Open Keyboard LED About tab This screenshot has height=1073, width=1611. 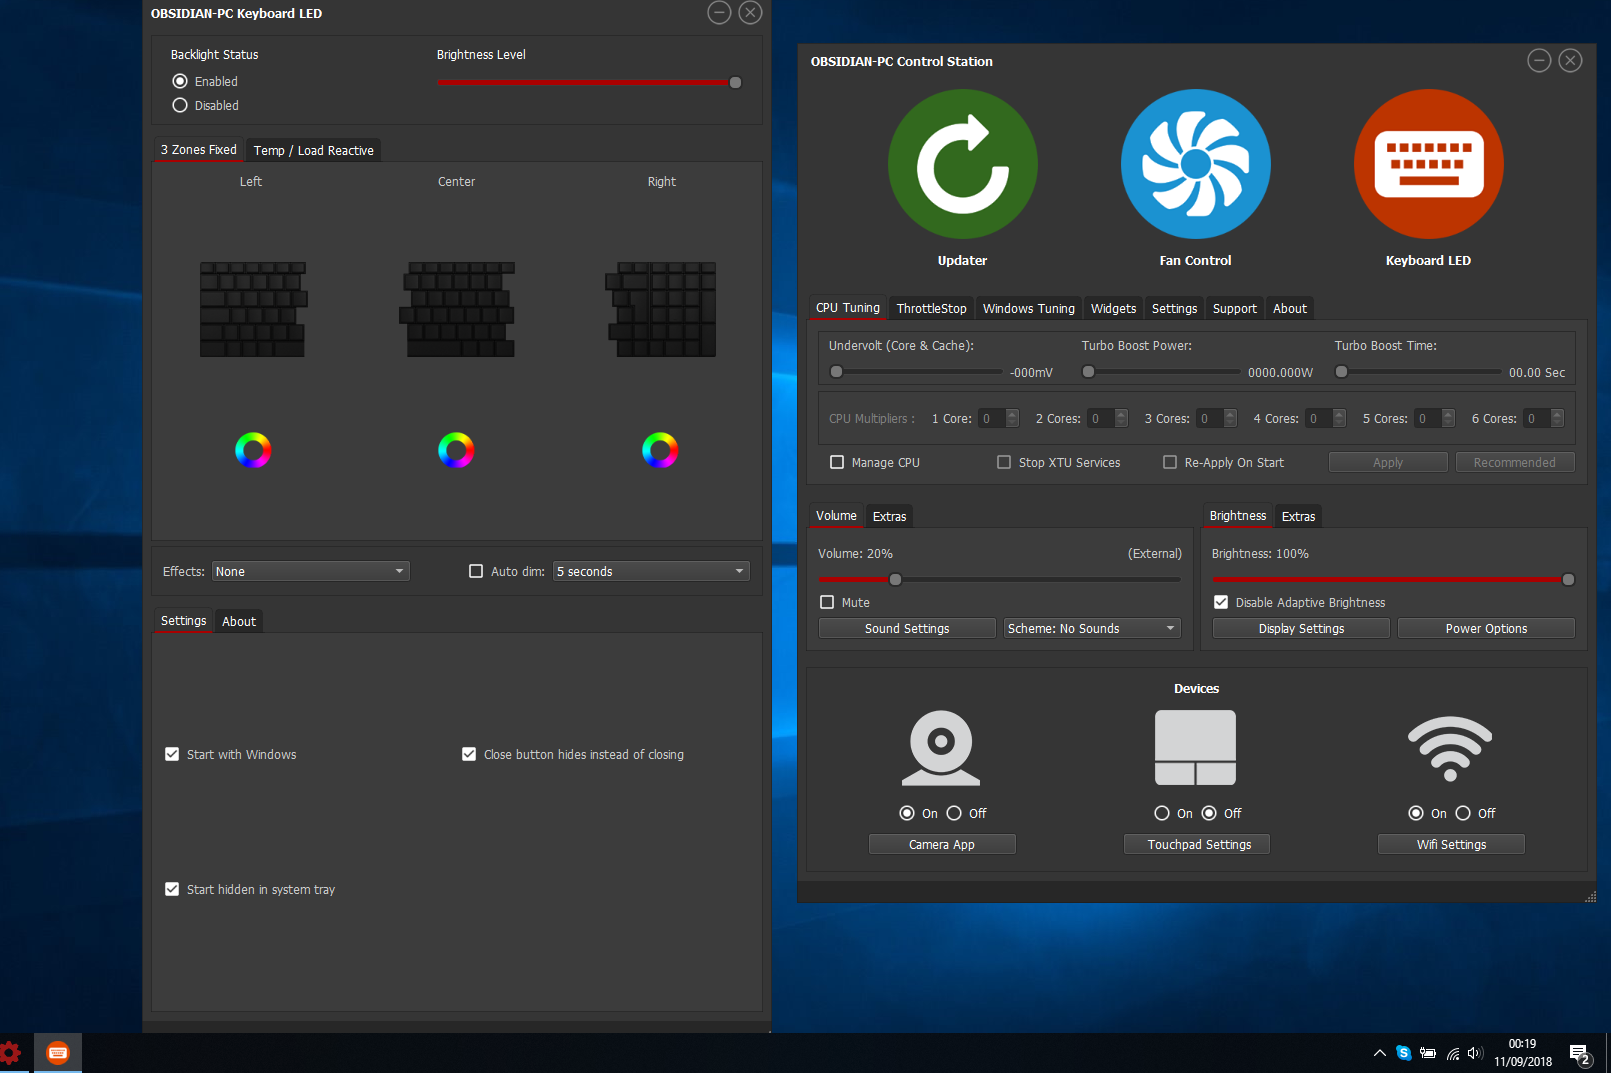[x=239, y=621]
